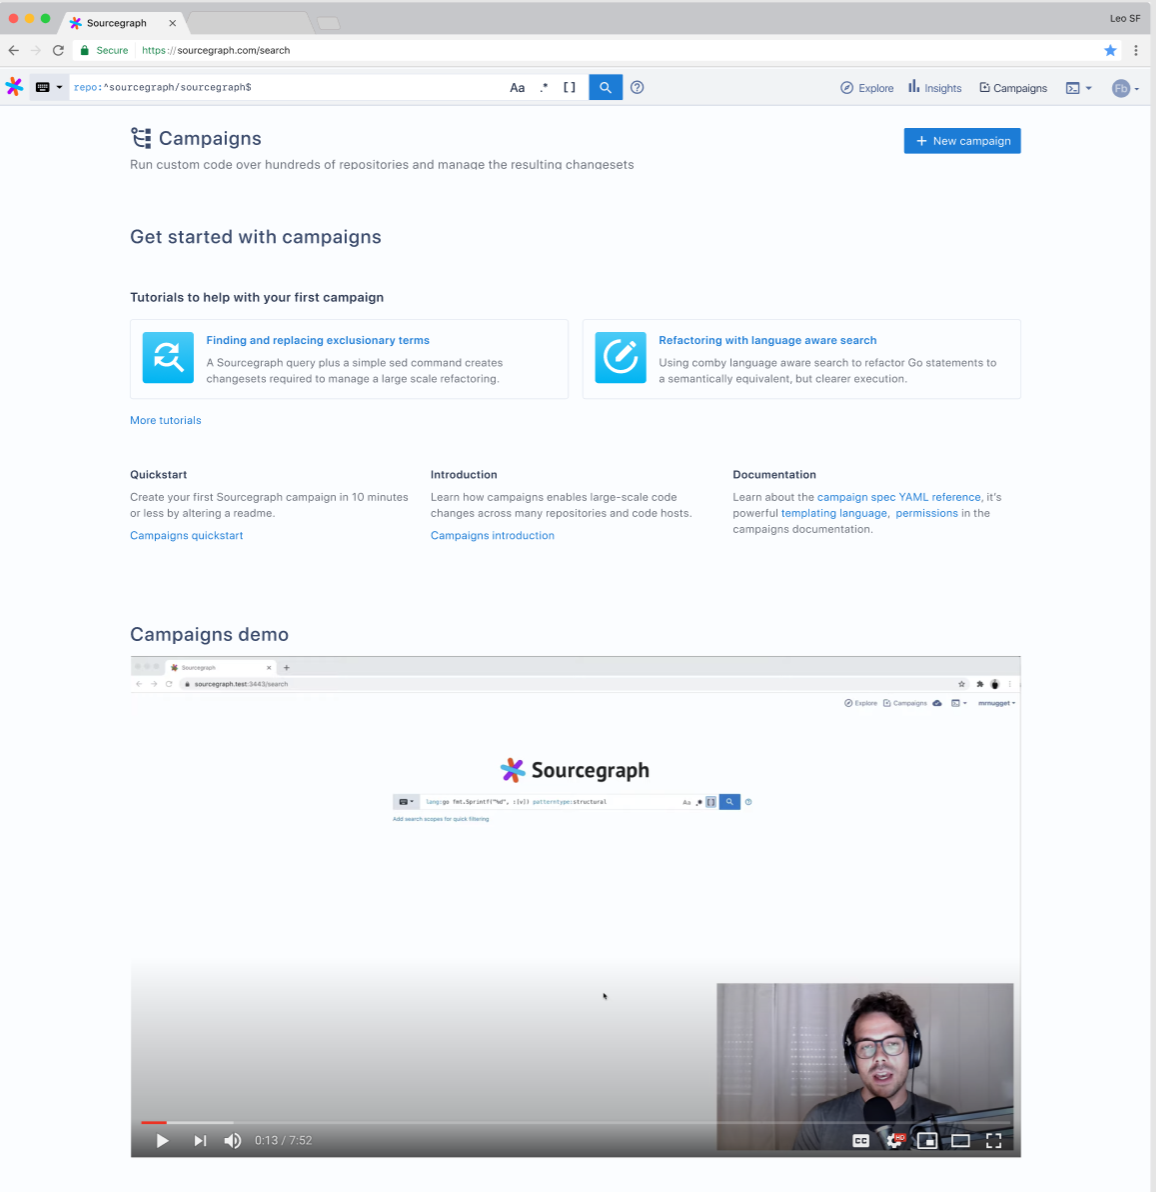Skip to next video button
Viewport: 1156px width, 1192px height.
(200, 1140)
